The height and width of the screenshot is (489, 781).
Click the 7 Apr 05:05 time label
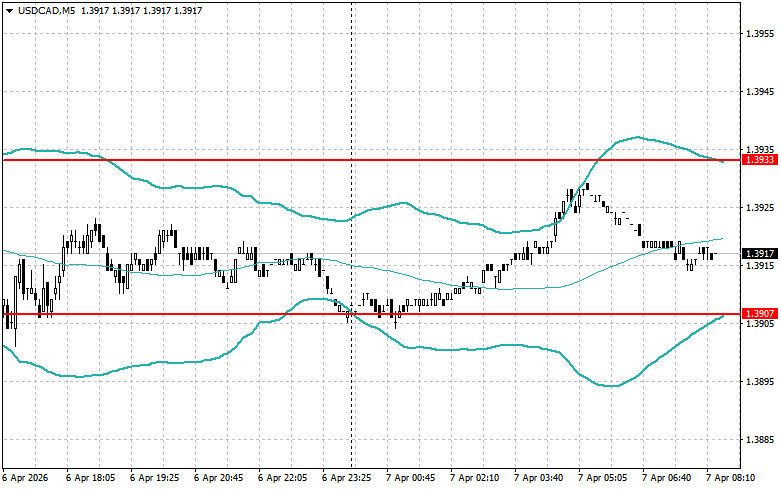coord(602,478)
